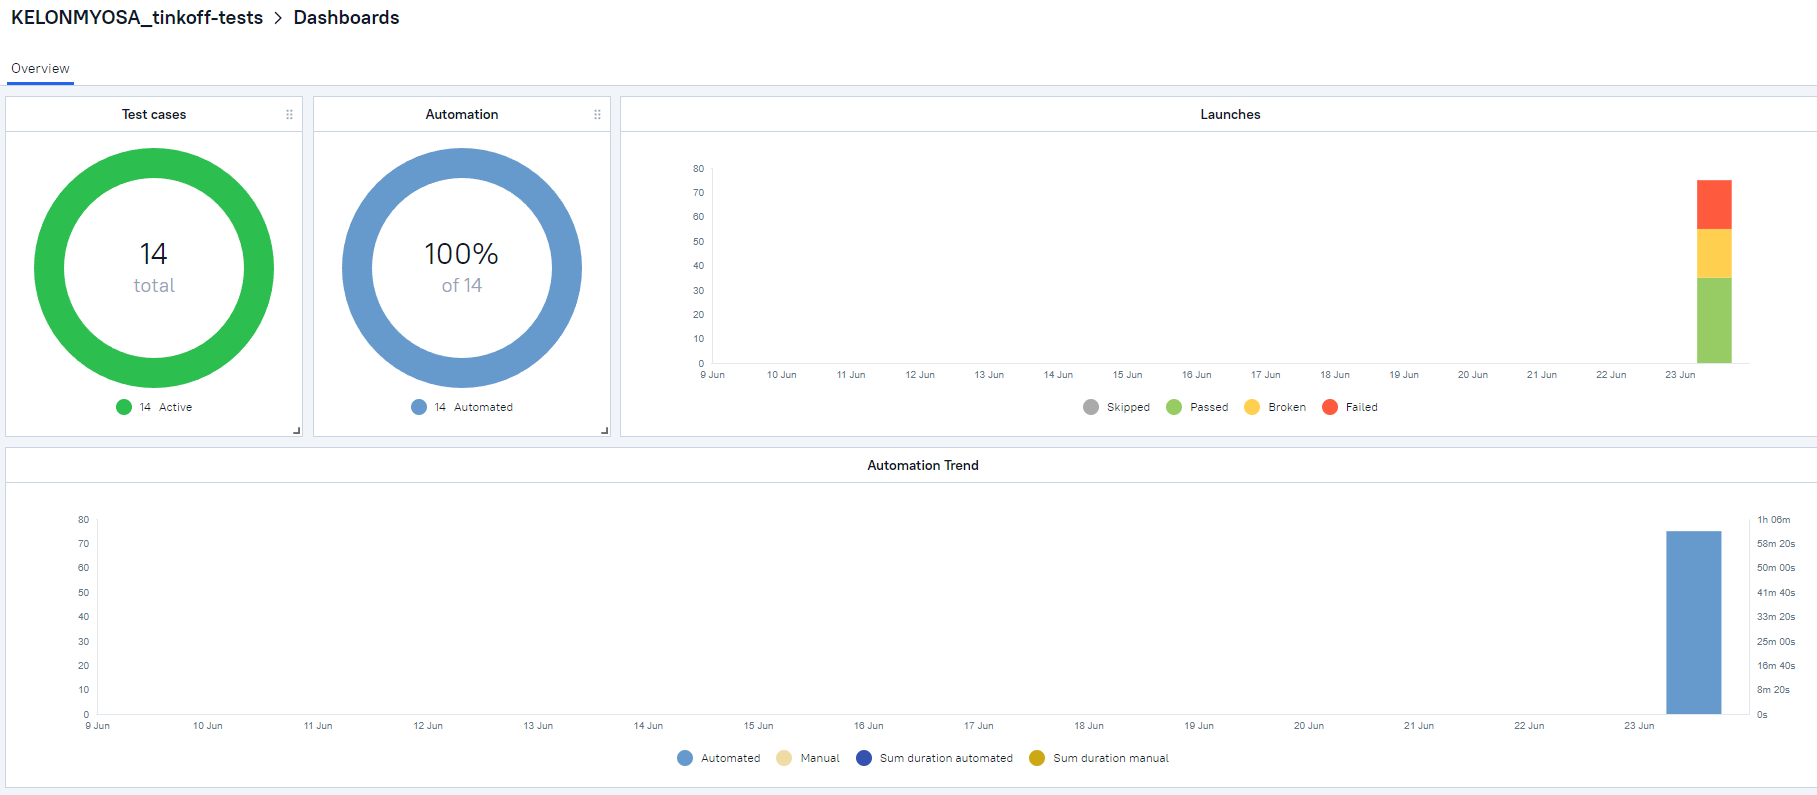Click the Launches widget title
Viewport: 1817px width, 795px height.
(1230, 115)
